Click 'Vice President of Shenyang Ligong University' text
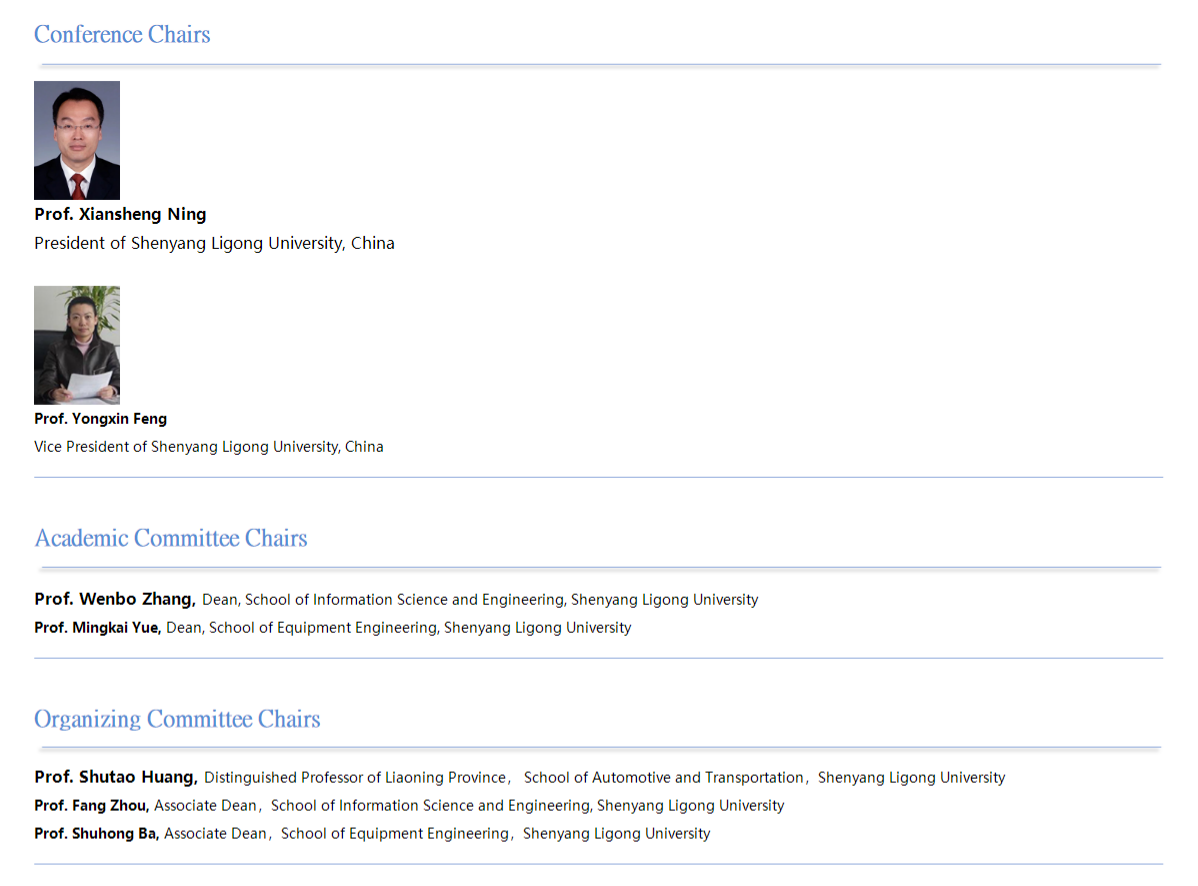 (x=187, y=447)
